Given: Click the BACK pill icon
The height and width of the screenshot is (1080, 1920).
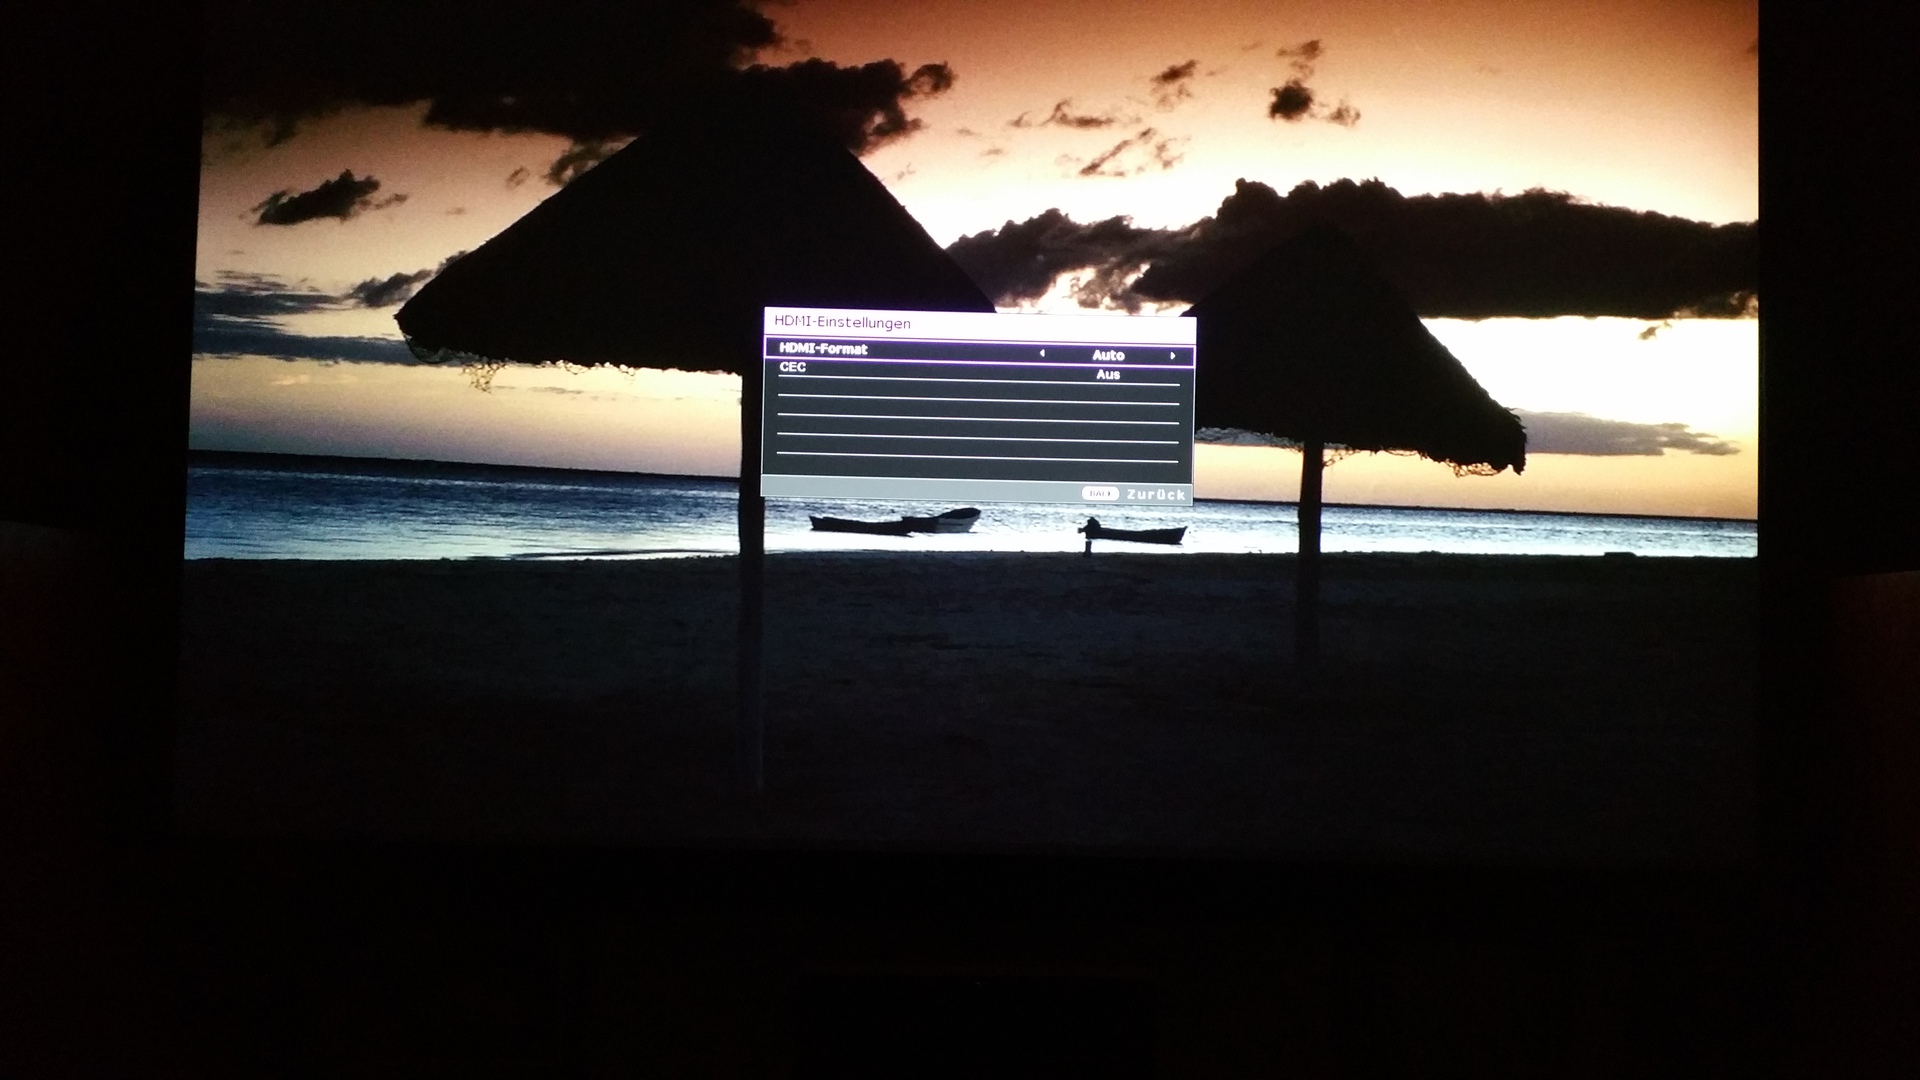Looking at the screenshot, I should 1099,493.
